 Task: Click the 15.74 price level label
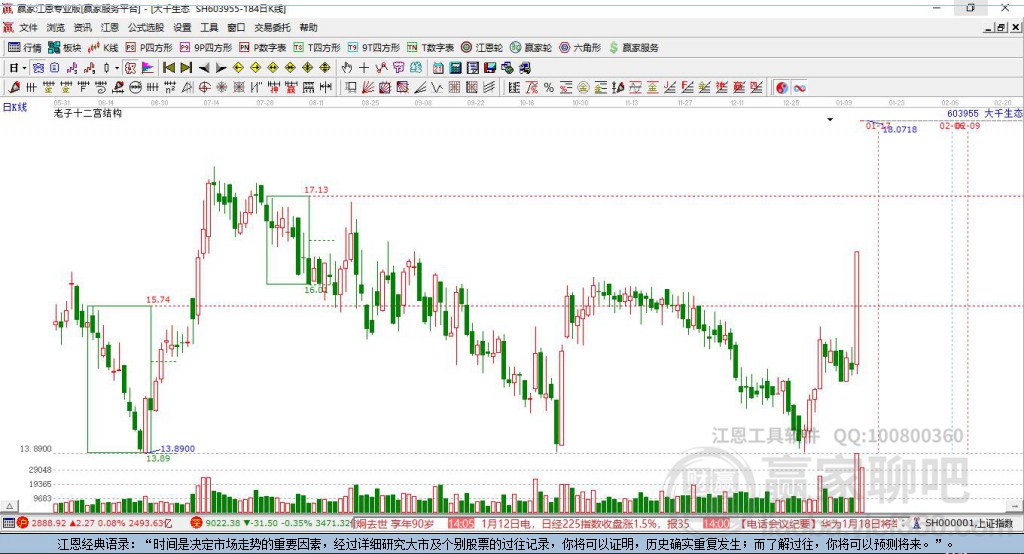click(158, 300)
